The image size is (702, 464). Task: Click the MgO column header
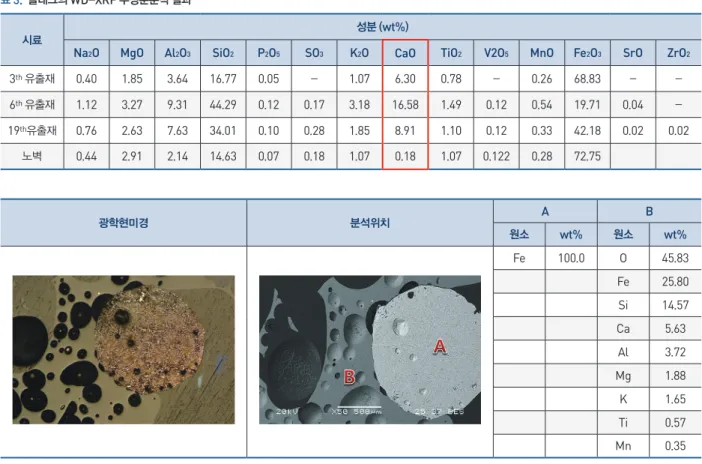point(132,53)
